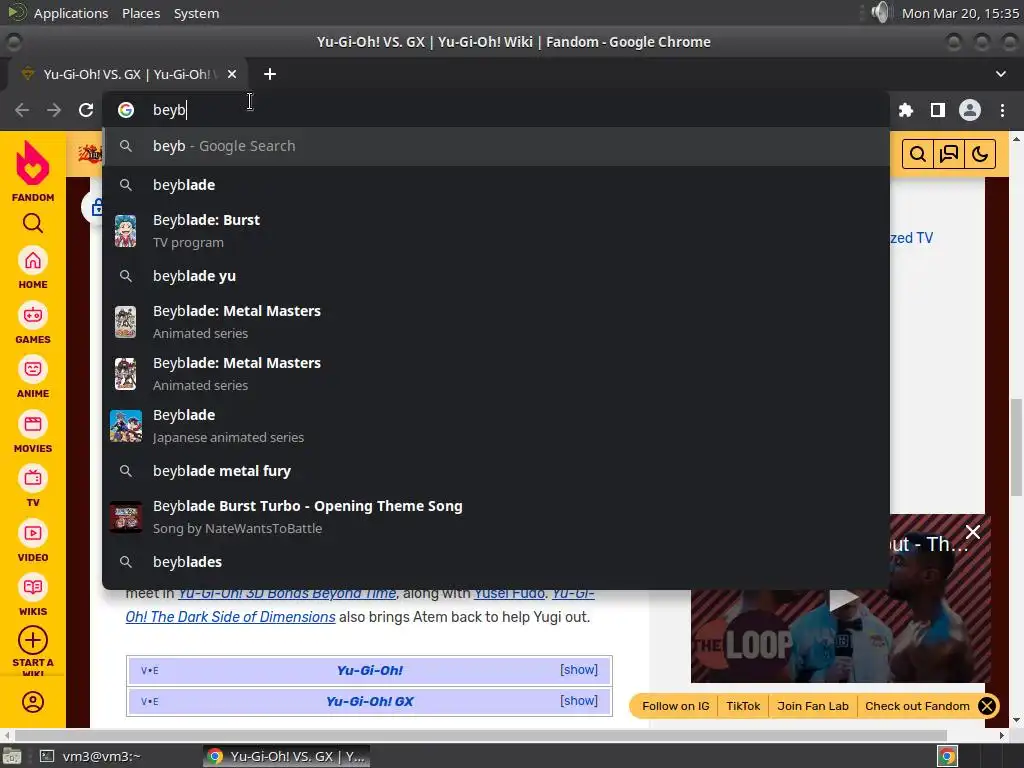Select the 'beyblade' suggestion

click(x=496, y=185)
